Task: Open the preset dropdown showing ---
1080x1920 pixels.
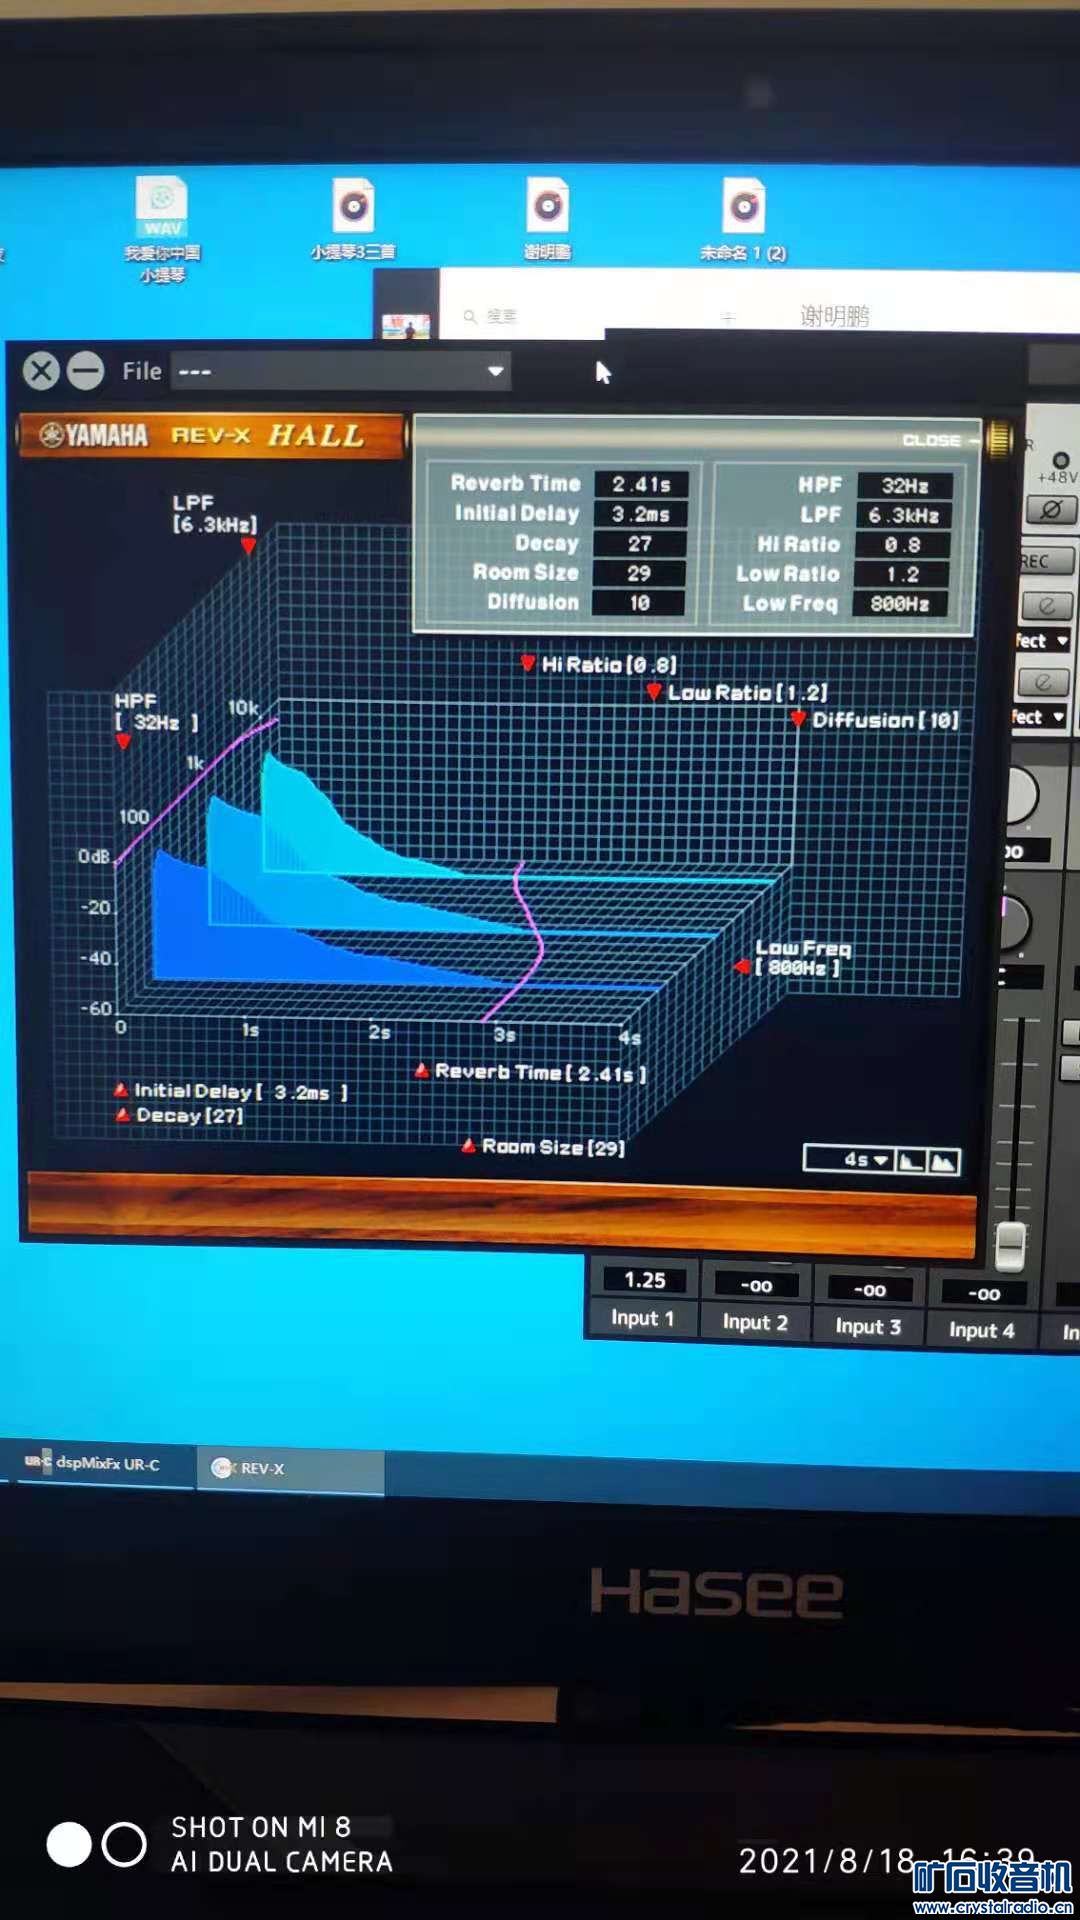Action: coord(340,371)
